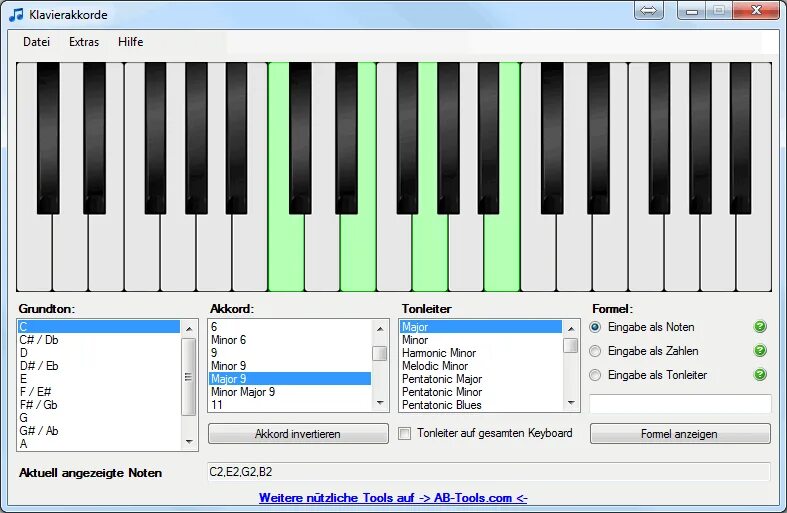This screenshot has width=787, height=513.
Task: Select chord 6 in Akkord list
Action: pos(290,327)
